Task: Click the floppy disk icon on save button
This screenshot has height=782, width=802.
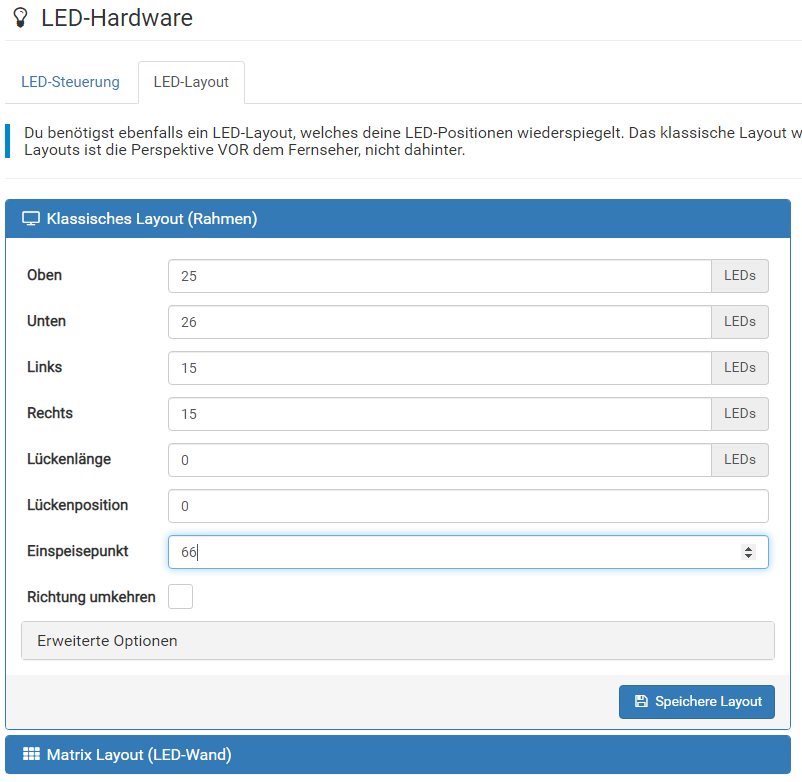Action: (x=641, y=702)
